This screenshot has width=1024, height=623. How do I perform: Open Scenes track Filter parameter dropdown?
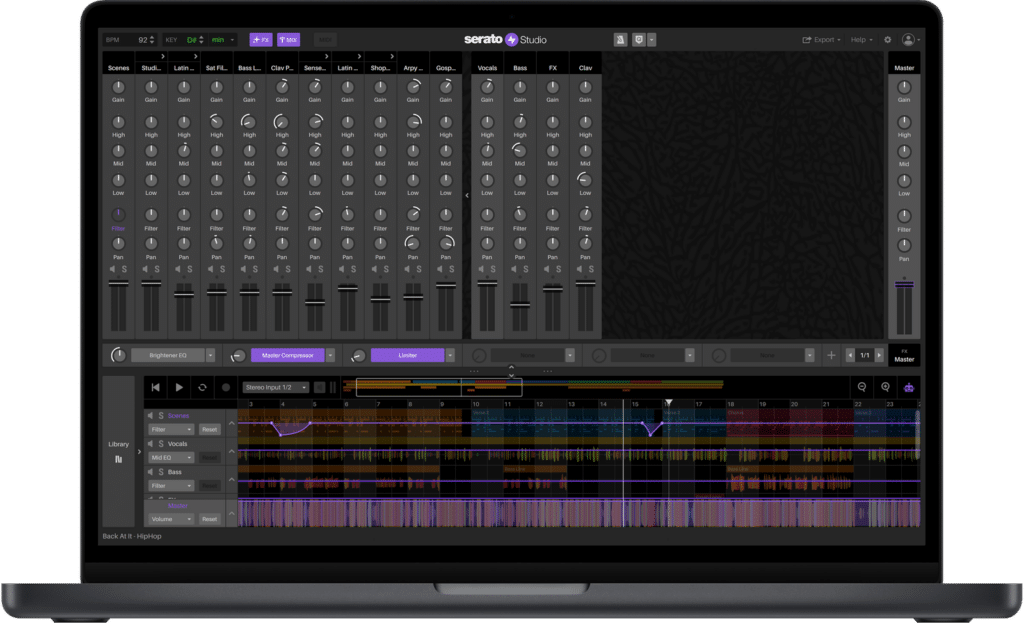pos(171,429)
